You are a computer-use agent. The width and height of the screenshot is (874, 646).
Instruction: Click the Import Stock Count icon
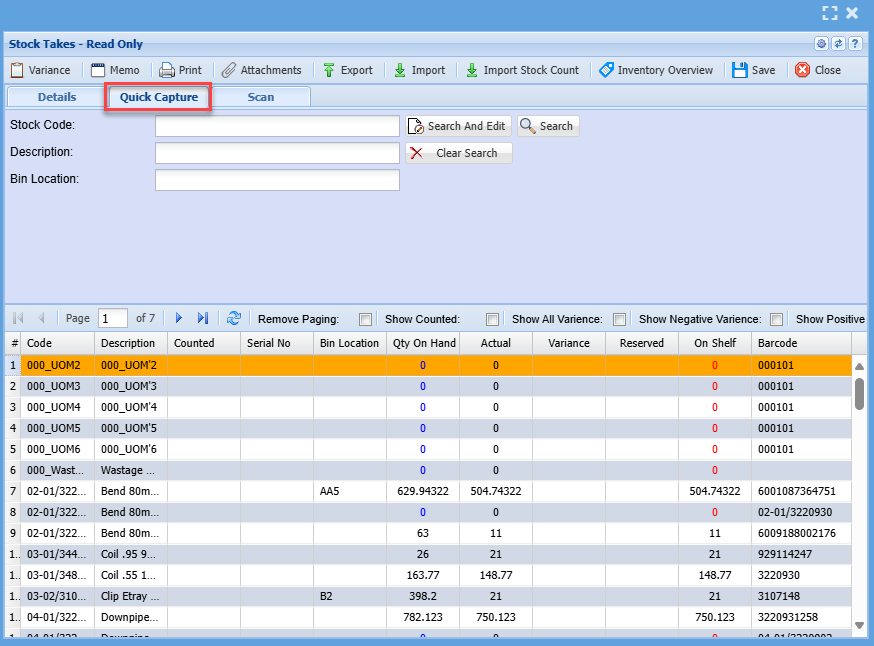[x=472, y=70]
